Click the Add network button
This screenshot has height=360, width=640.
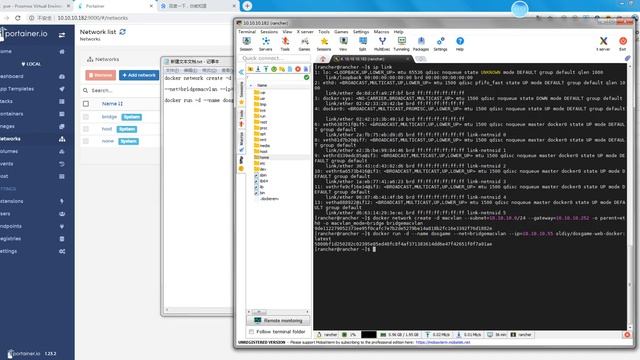pos(139,75)
